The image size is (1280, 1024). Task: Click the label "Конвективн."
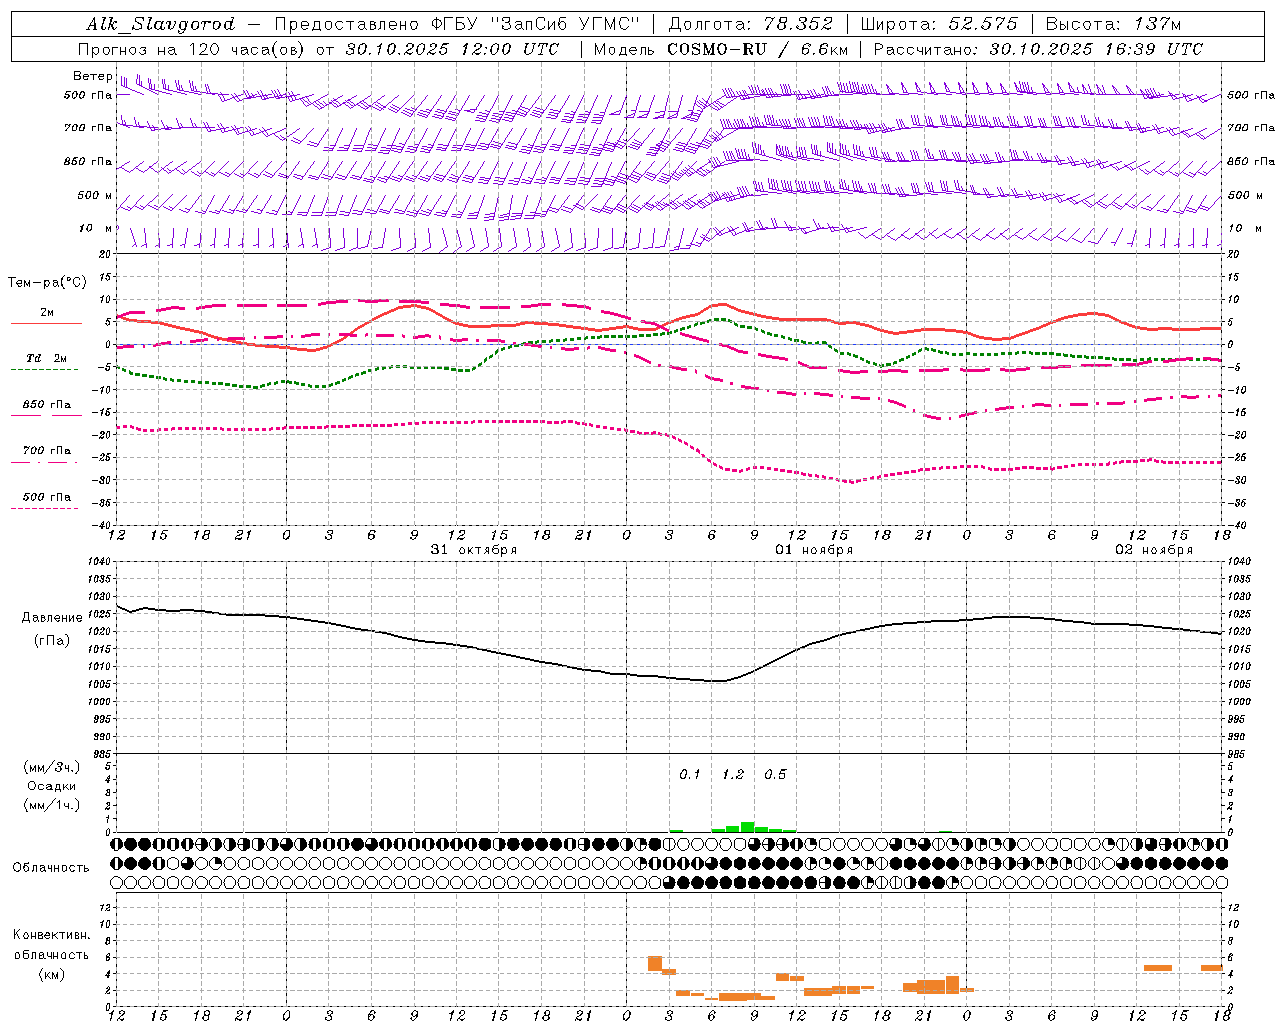tap(52, 935)
